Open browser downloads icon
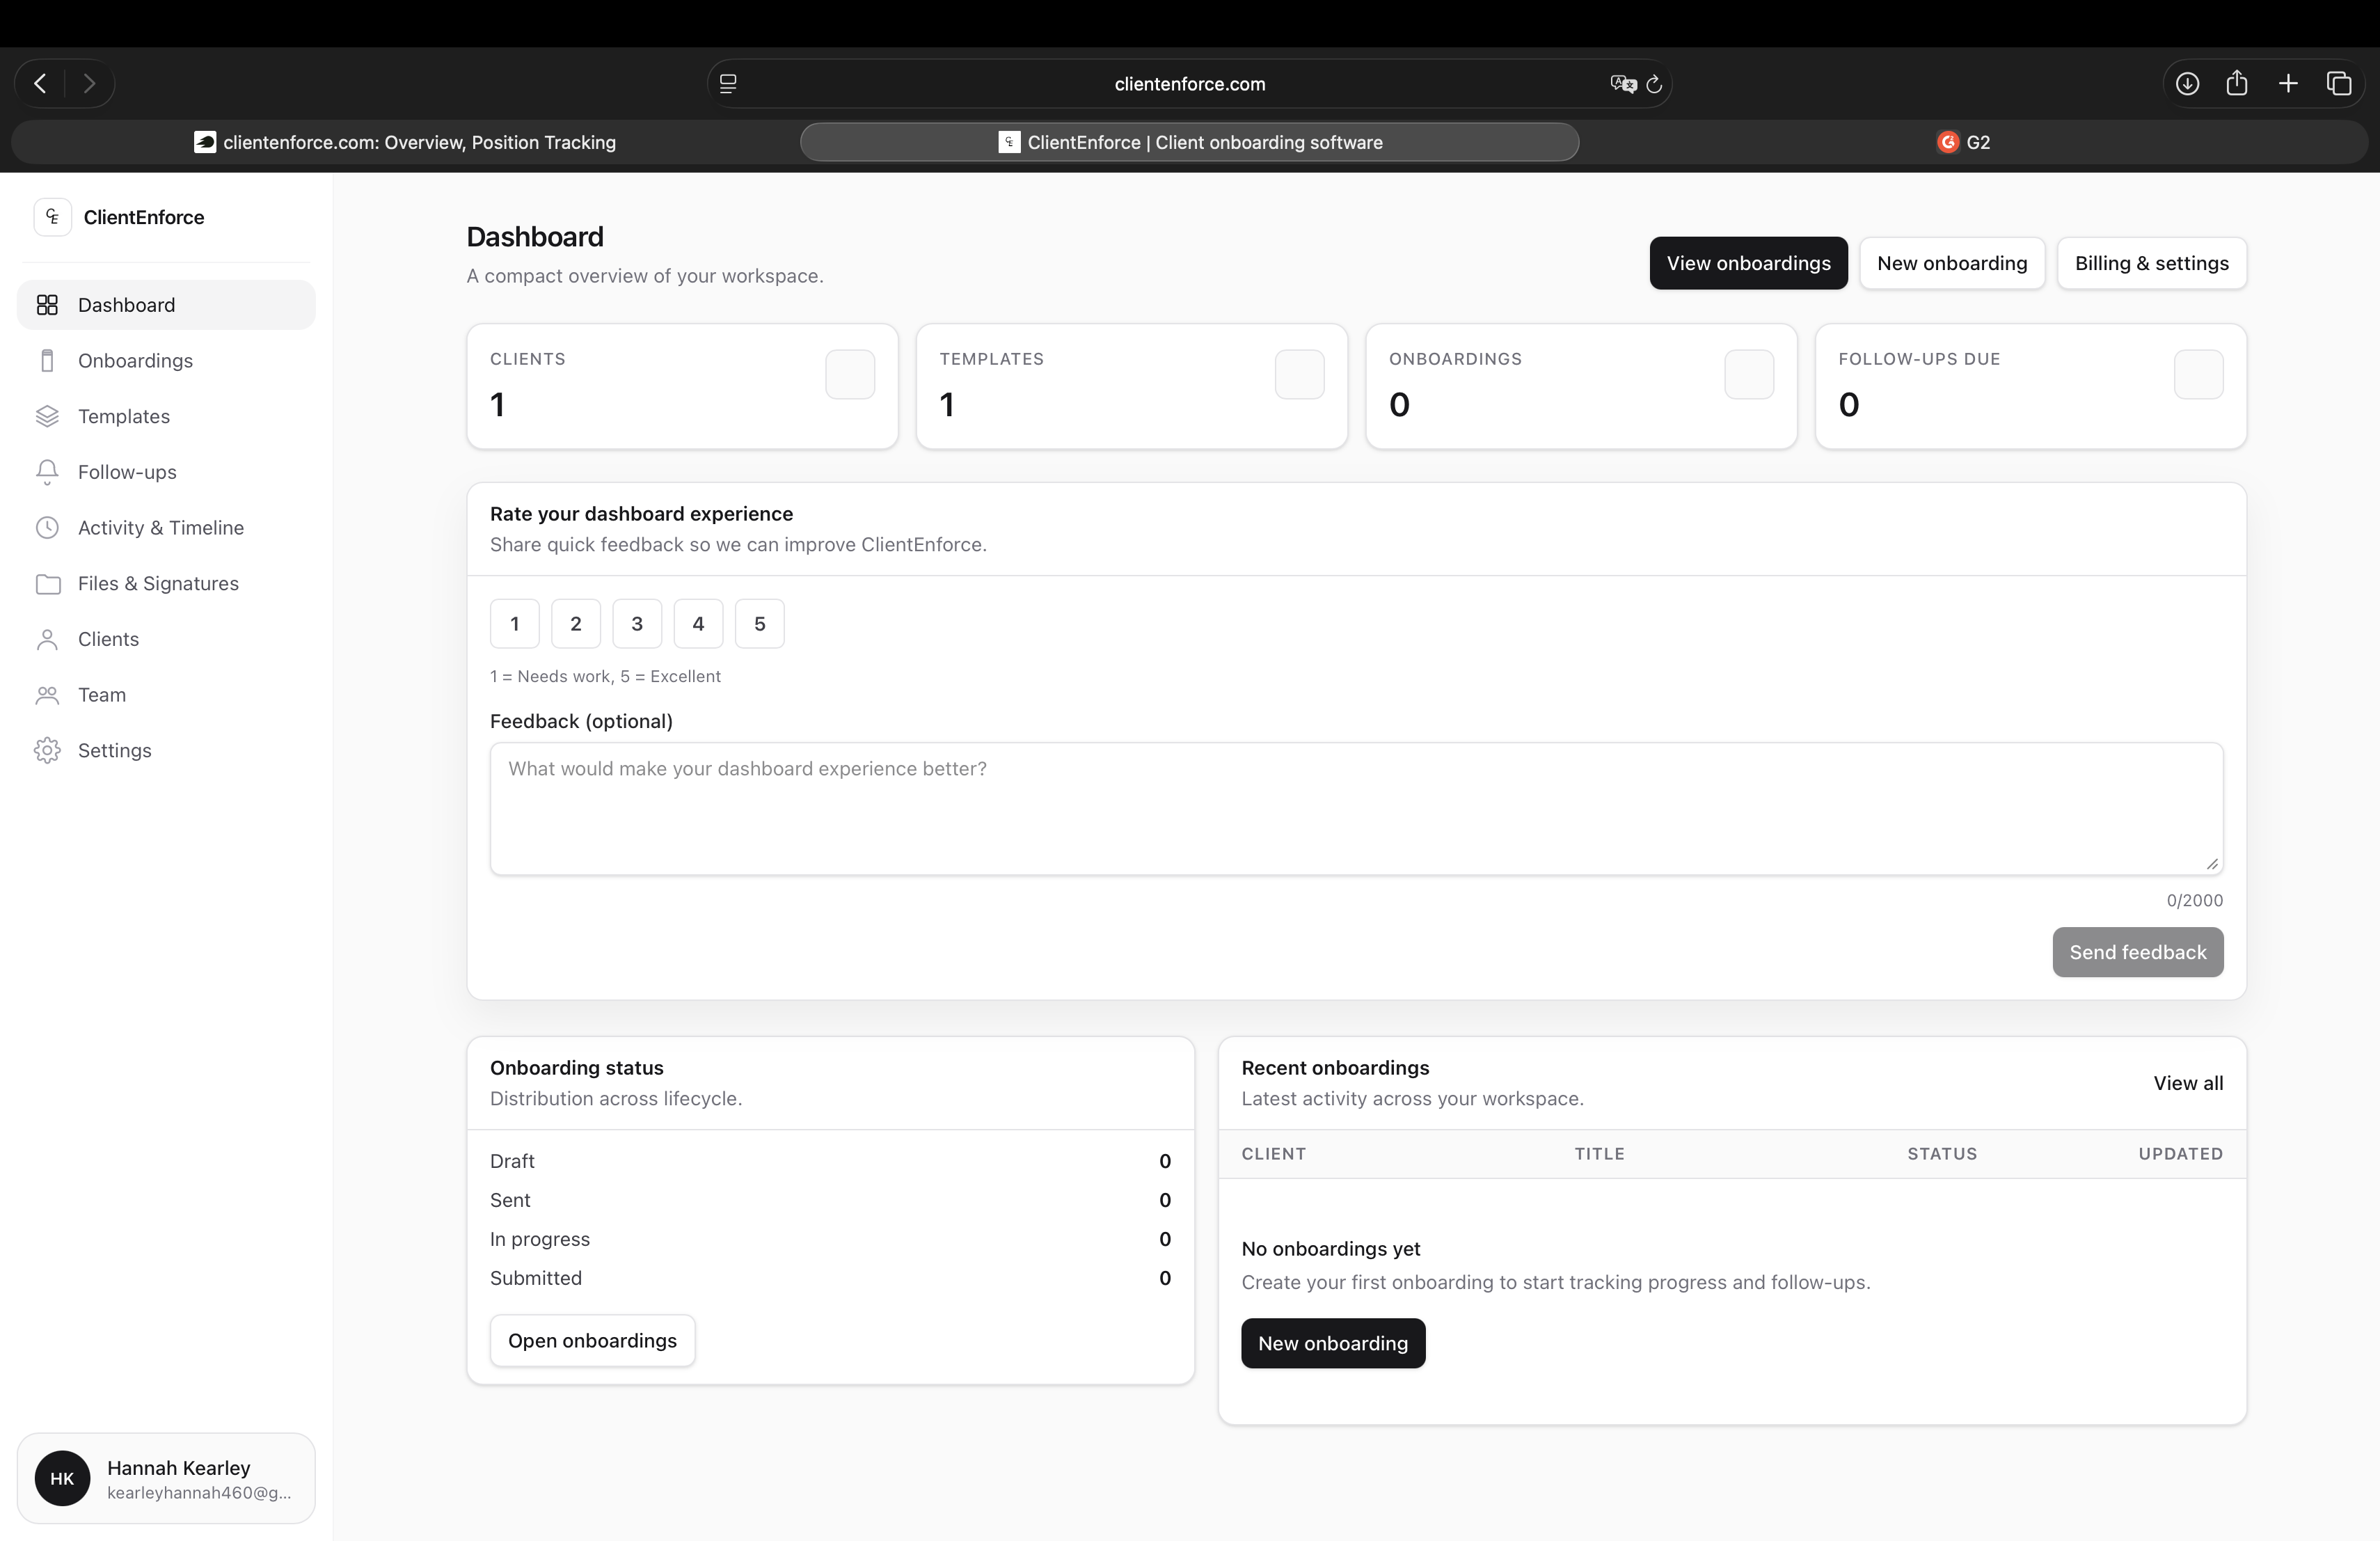 pyautogui.click(x=2187, y=84)
